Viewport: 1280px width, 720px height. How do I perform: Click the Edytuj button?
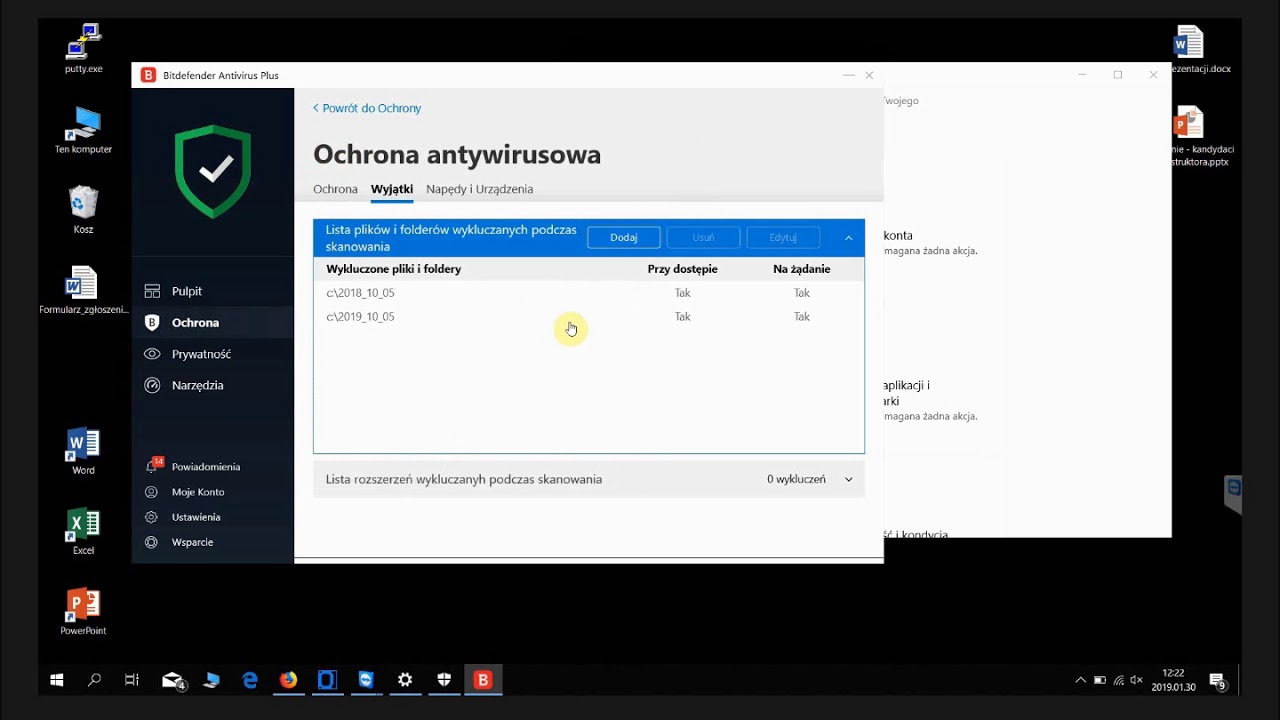(x=783, y=238)
